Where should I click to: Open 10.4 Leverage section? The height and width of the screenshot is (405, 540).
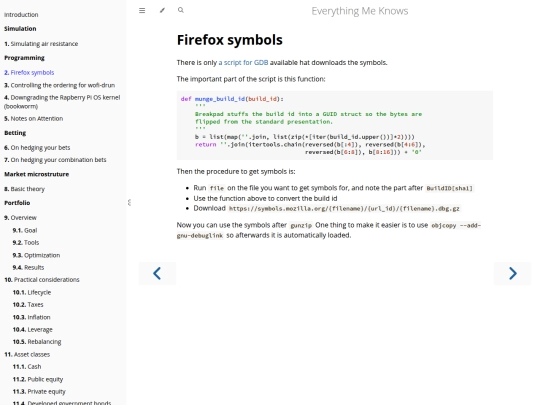[33, 330]
